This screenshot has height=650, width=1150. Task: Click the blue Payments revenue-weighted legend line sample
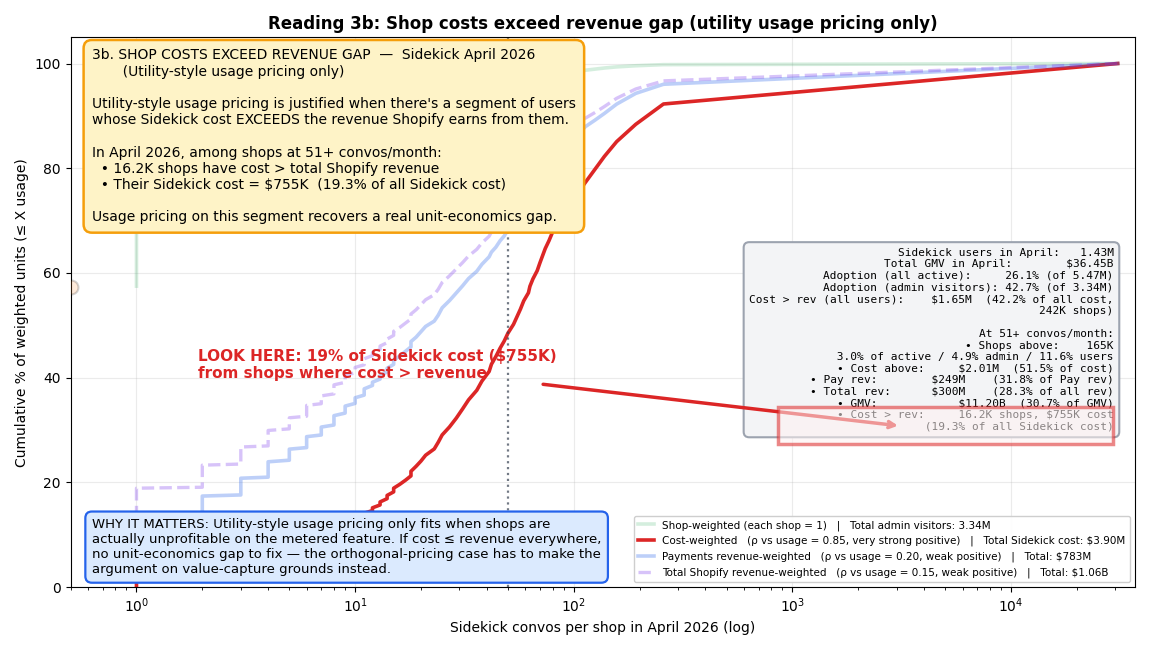click(x=646, y=556)
